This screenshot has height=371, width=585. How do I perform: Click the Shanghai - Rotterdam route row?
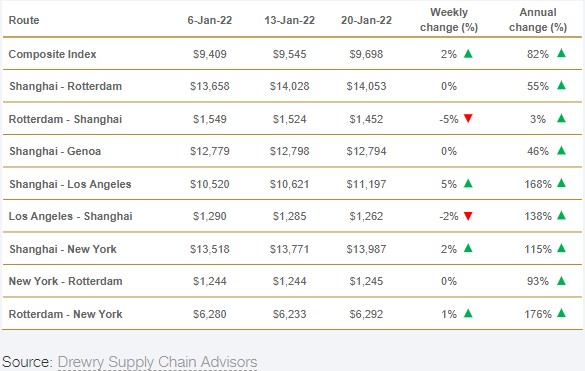(292, 86)
